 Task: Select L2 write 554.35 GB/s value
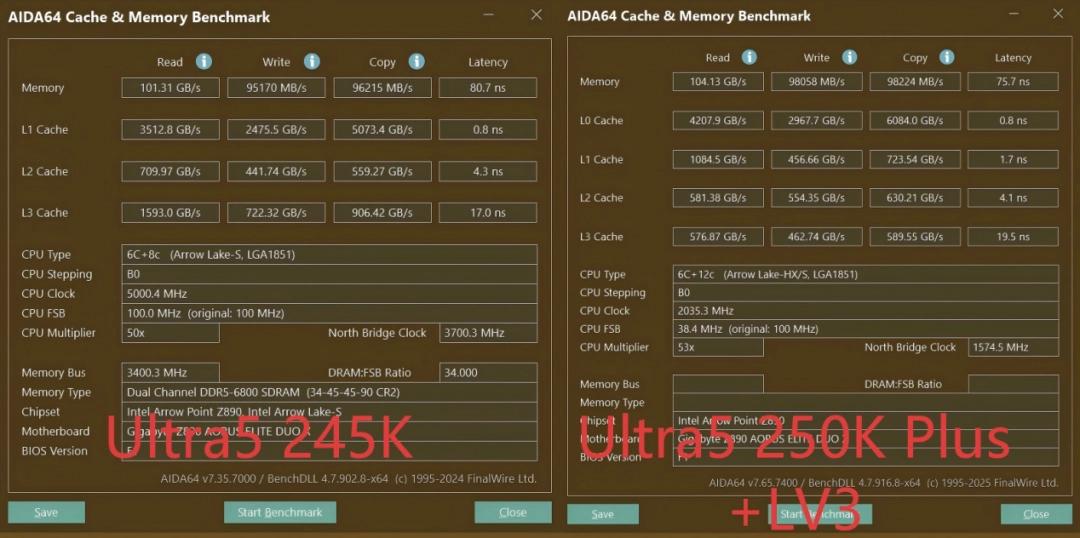click(816, 198)
